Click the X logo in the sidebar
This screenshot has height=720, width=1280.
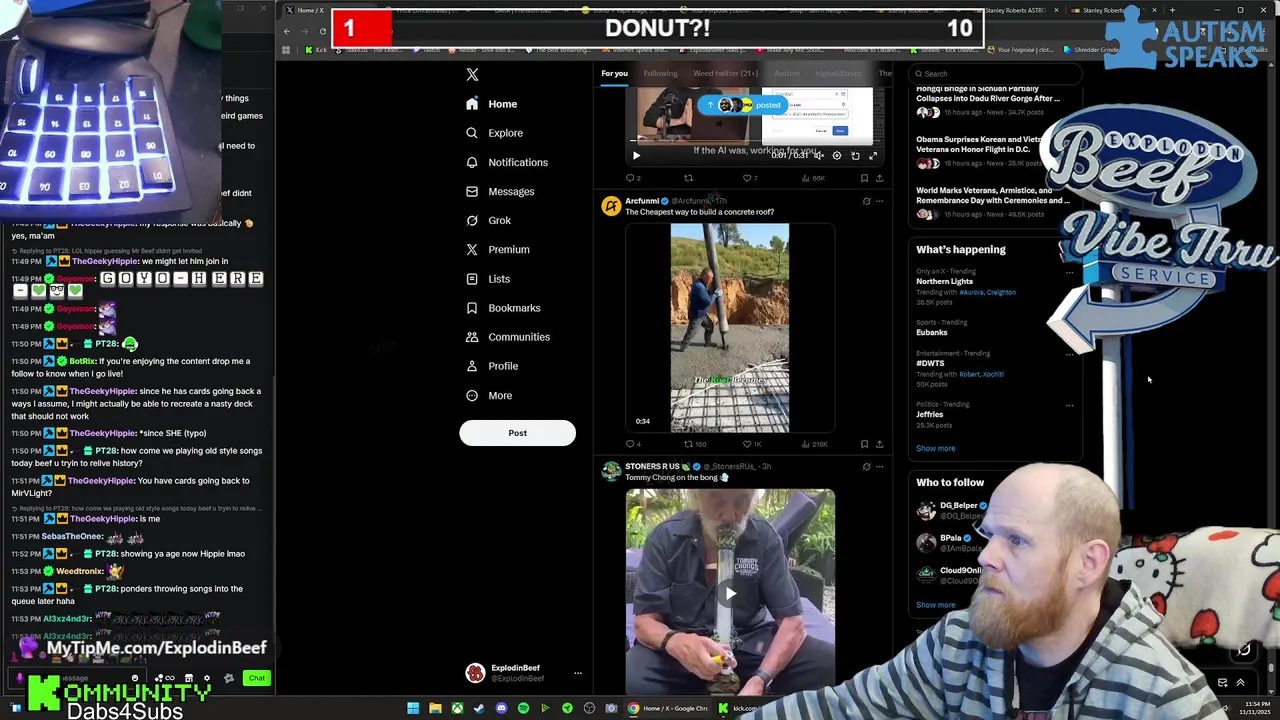(x=472, y=74)
